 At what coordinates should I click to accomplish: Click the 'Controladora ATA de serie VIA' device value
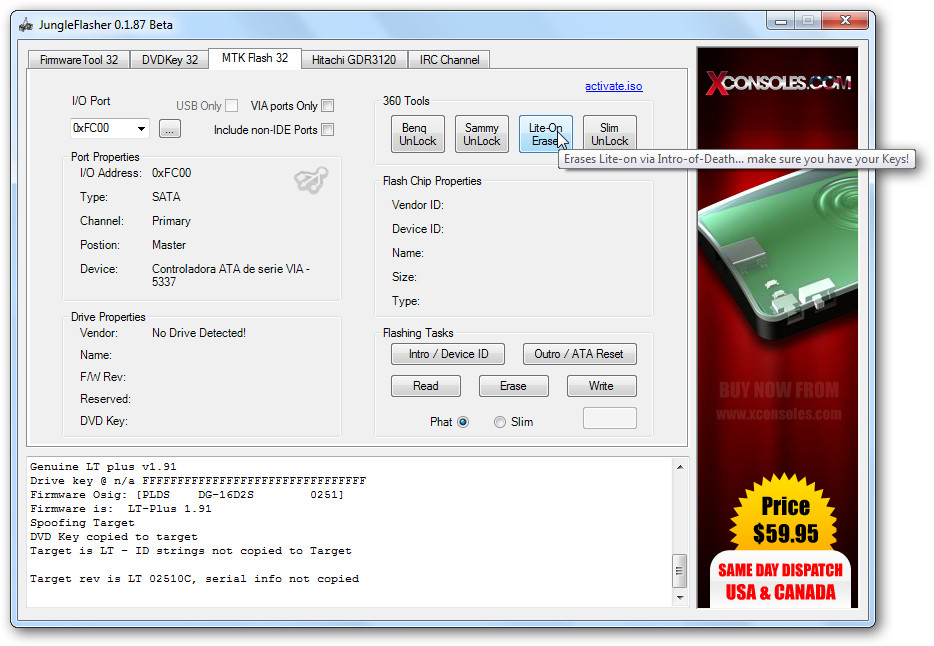[231, 275]
